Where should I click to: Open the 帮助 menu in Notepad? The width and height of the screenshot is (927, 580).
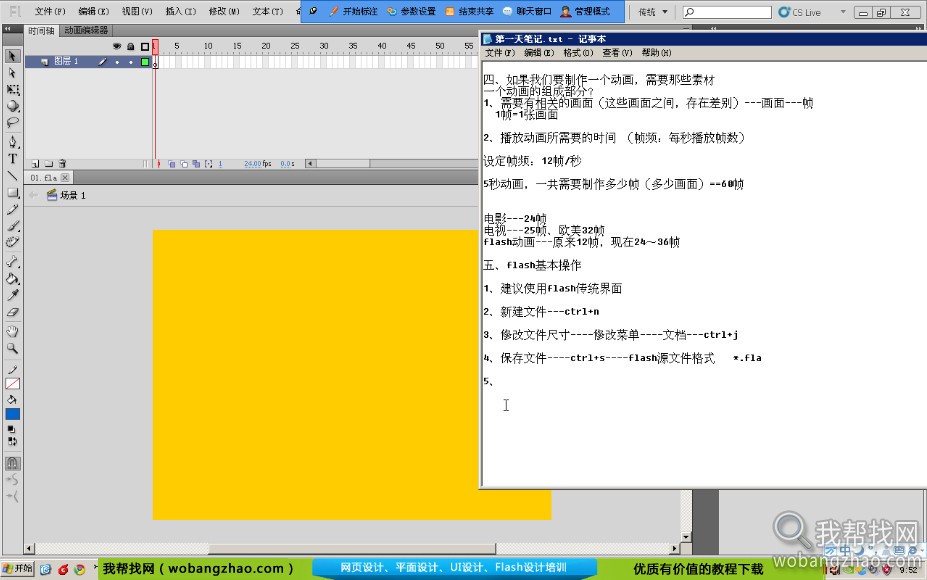pyautogui.click(x=656, y=53)
